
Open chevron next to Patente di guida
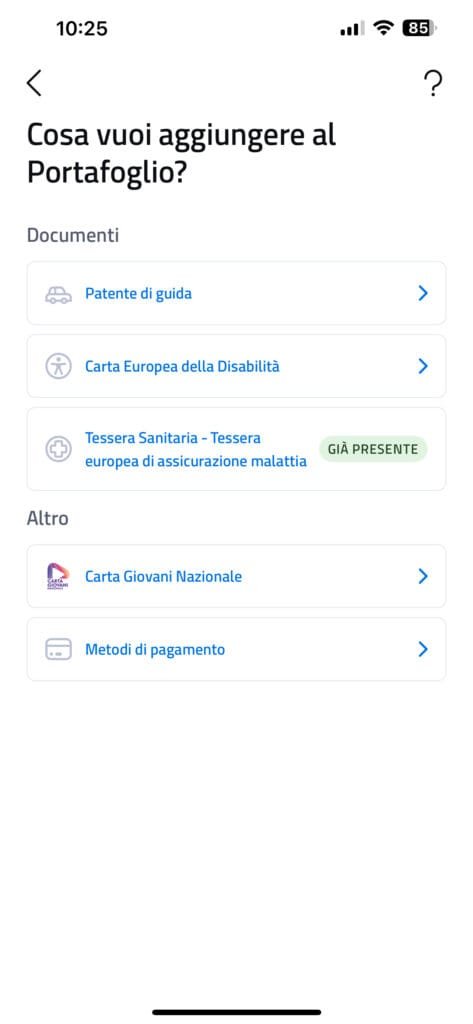point(423,293)
